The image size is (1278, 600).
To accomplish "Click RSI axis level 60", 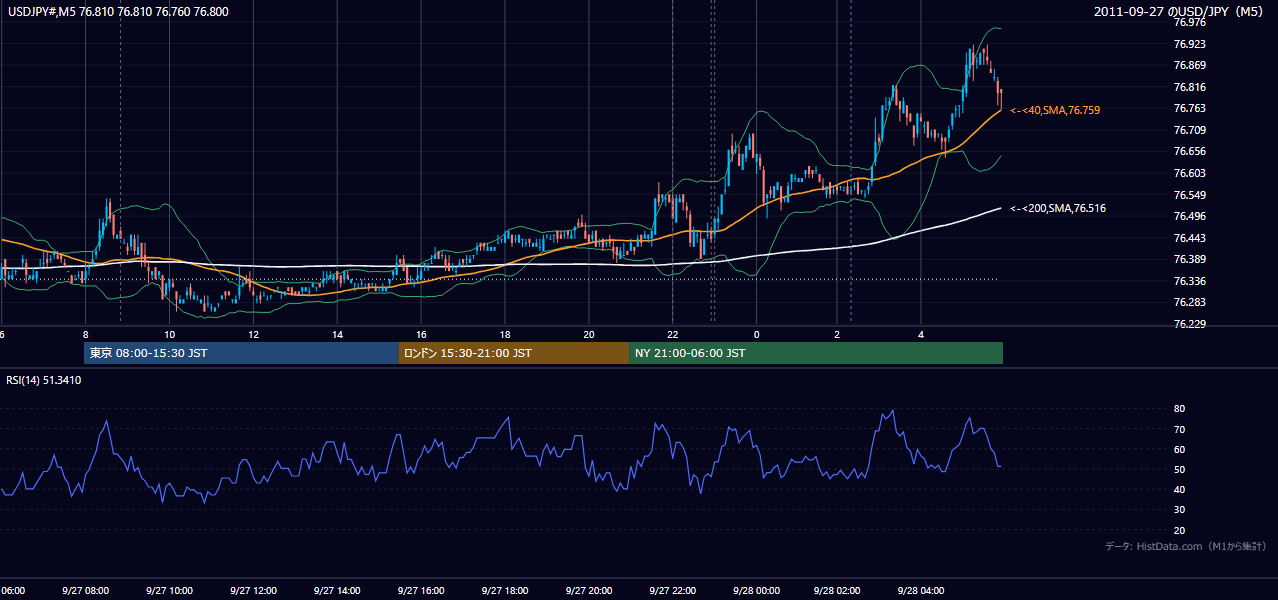I will tap(1179, 449).
